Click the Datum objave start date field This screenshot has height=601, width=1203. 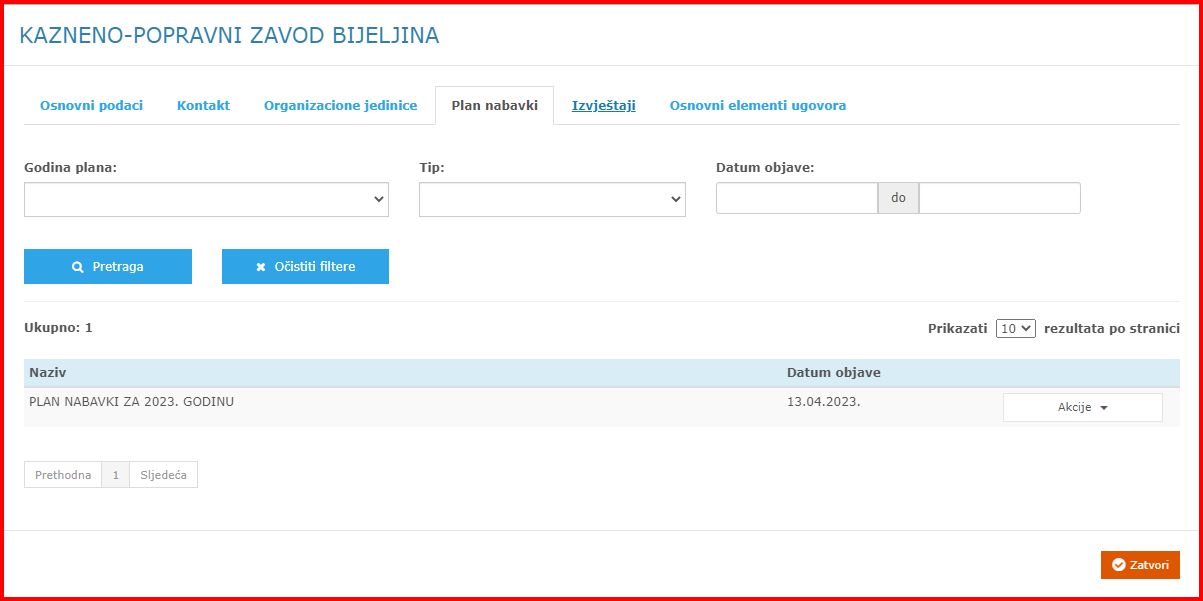coord(797,198)
